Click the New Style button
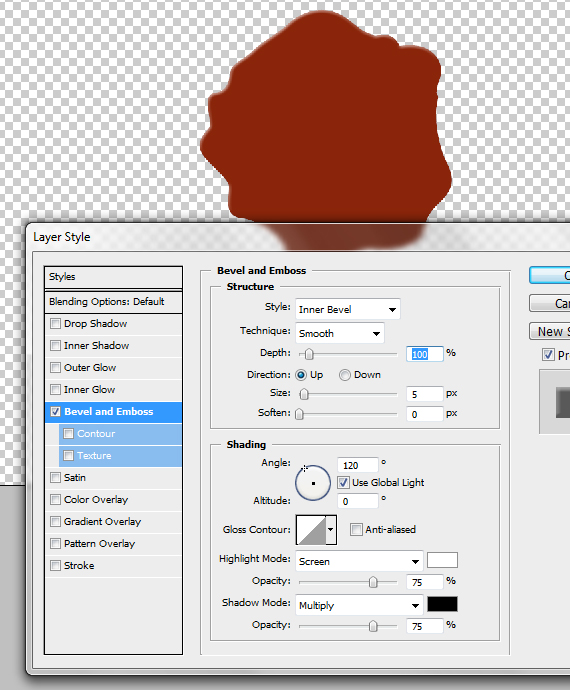The width and height of the screenshot is (570, 690). tap(550, 331)
